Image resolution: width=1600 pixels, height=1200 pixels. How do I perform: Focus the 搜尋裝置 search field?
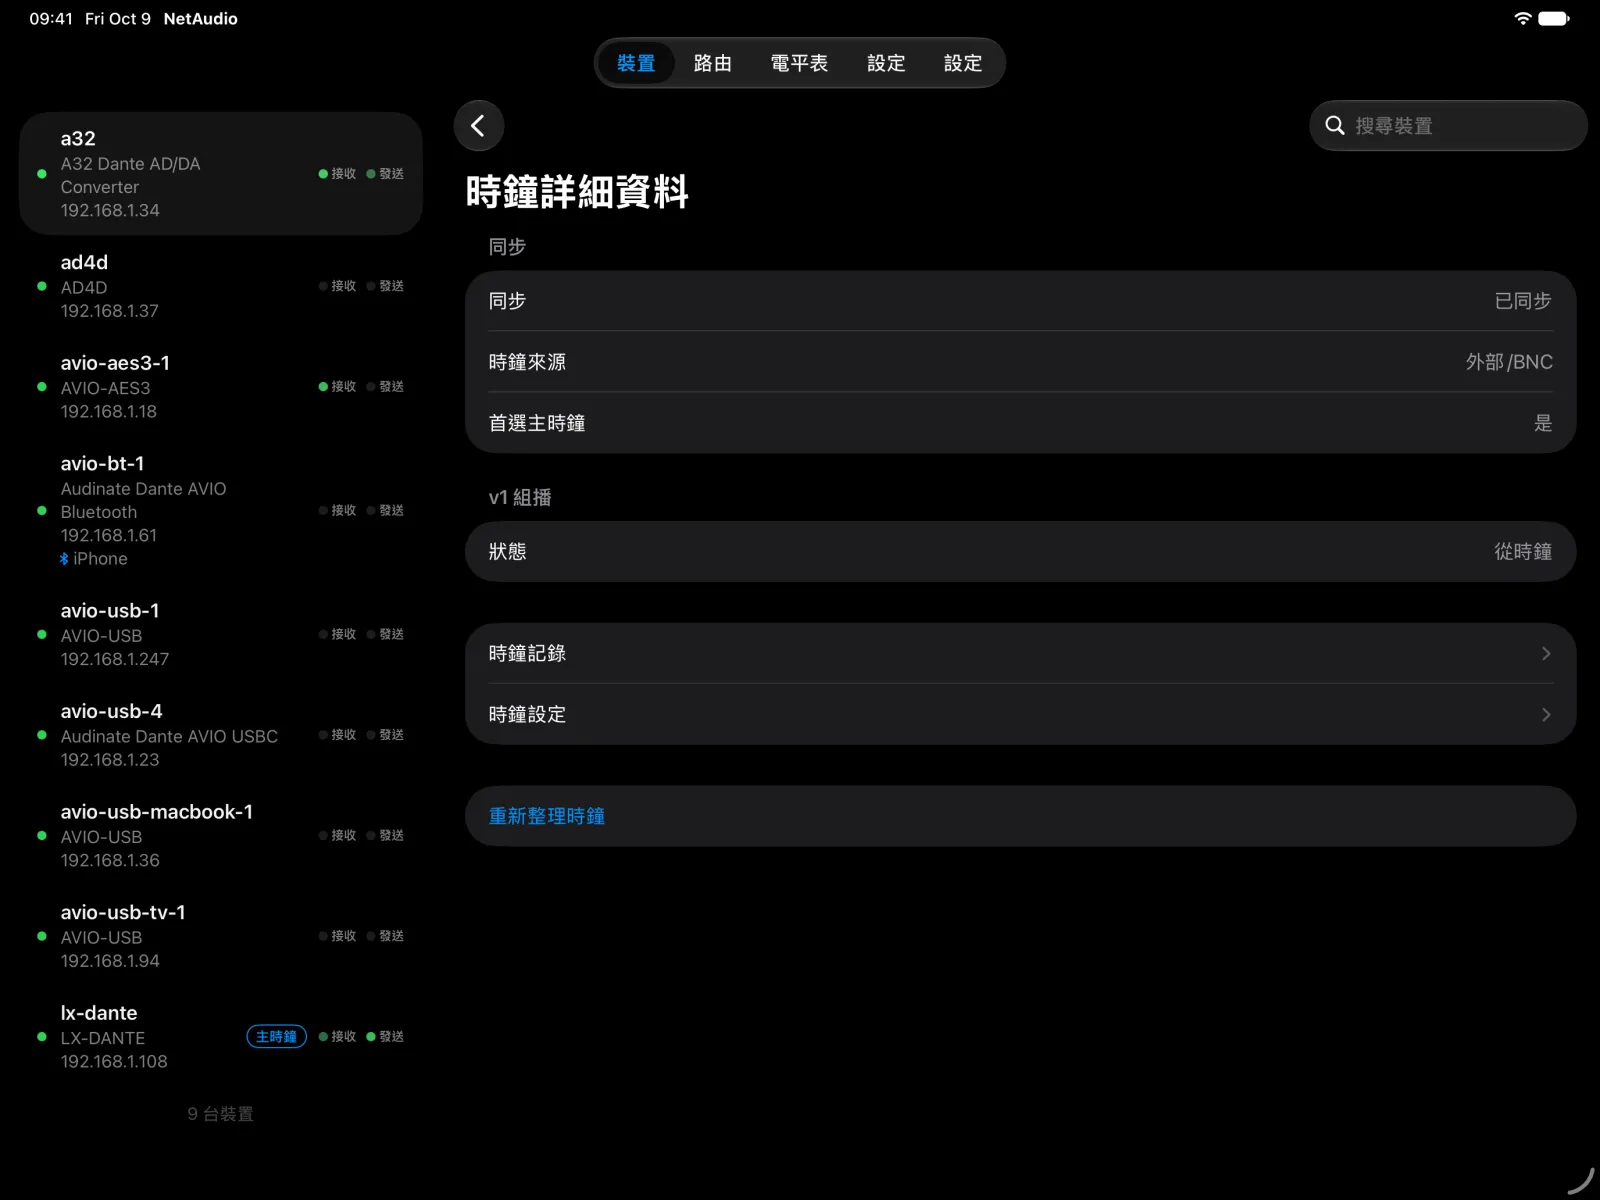point(1448,126)
